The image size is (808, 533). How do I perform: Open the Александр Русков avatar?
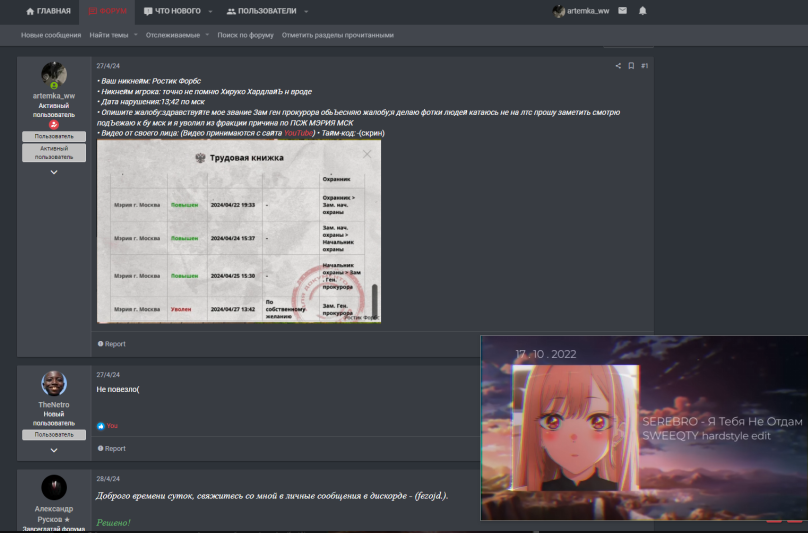point(54,488)
